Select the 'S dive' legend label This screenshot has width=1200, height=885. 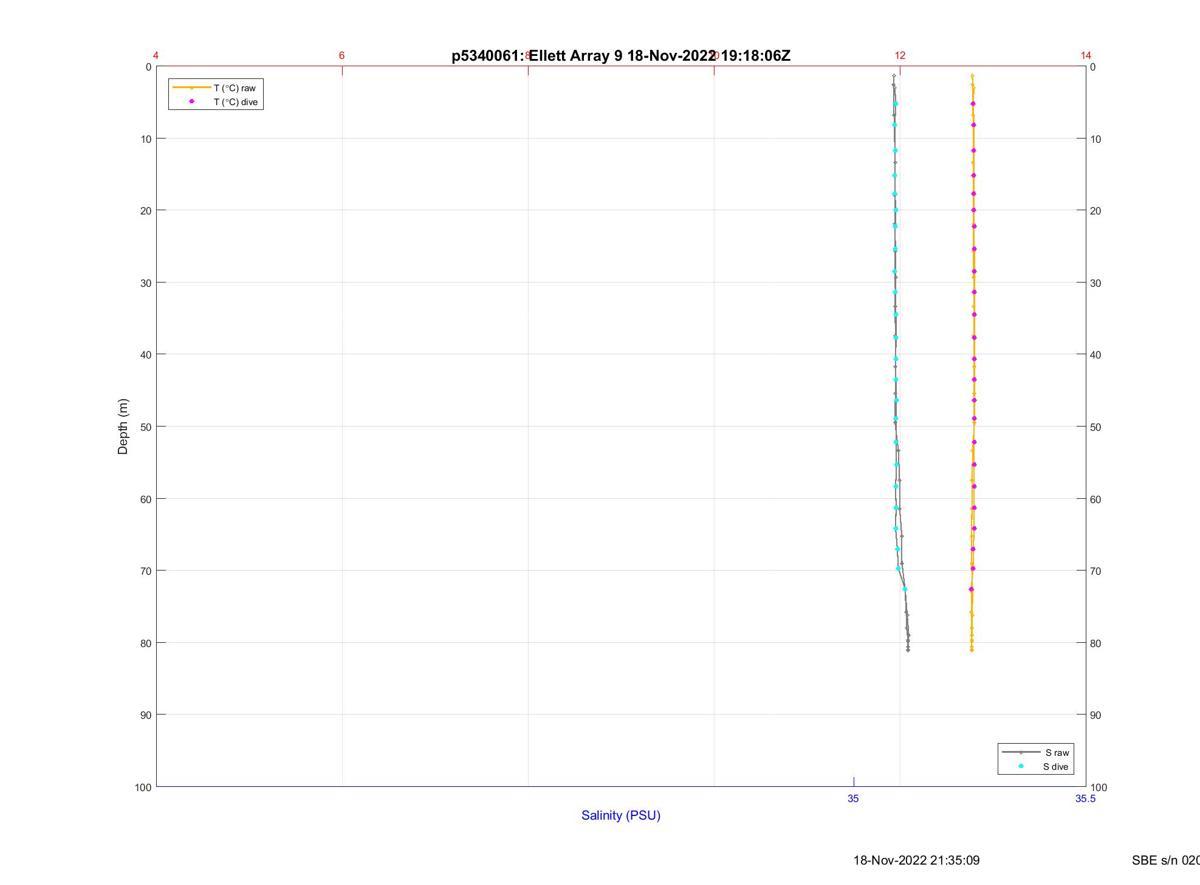1056,767
